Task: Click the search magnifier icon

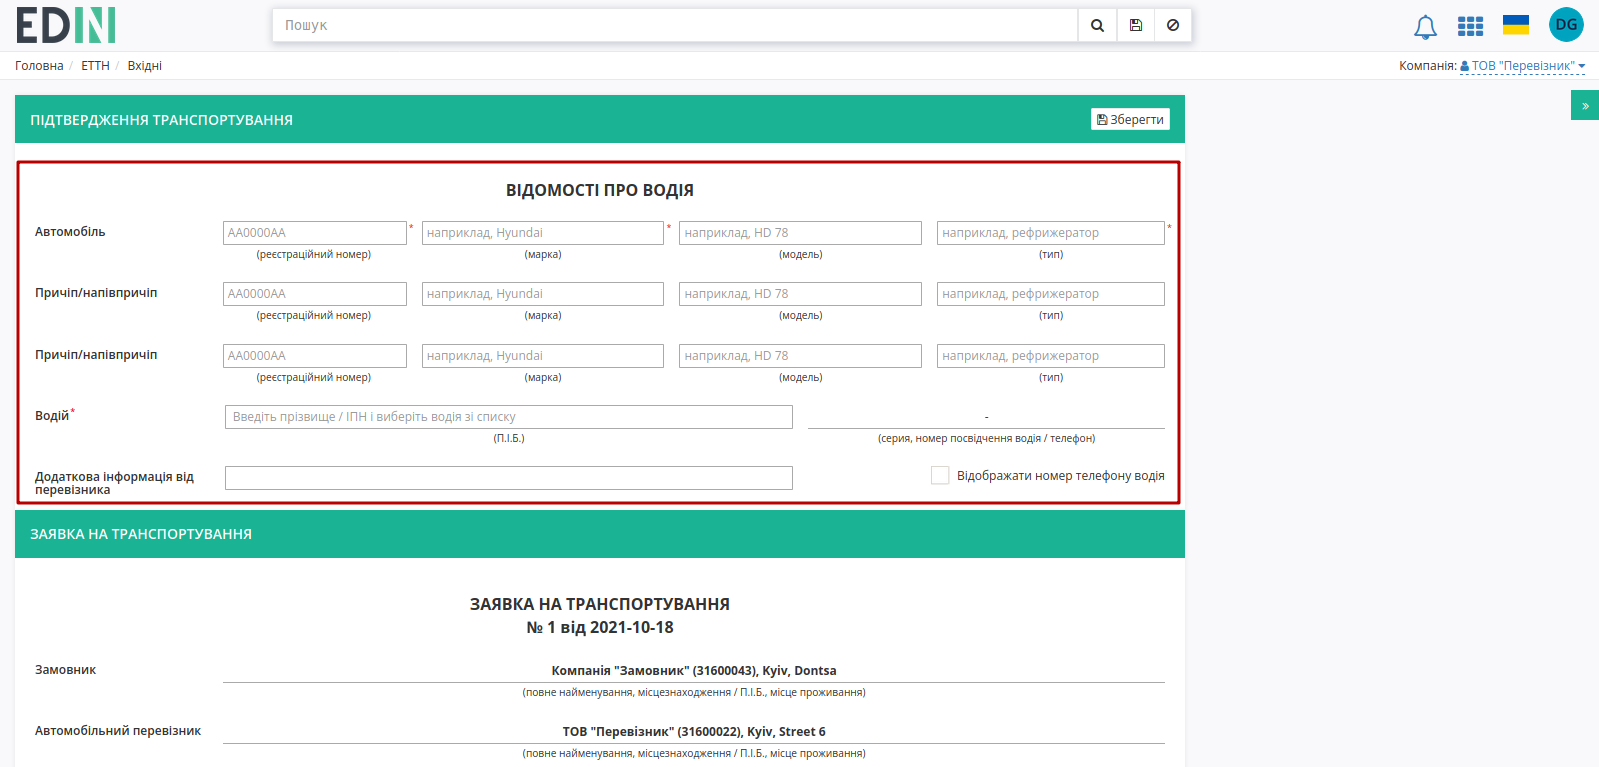Action: point(1097,25)
